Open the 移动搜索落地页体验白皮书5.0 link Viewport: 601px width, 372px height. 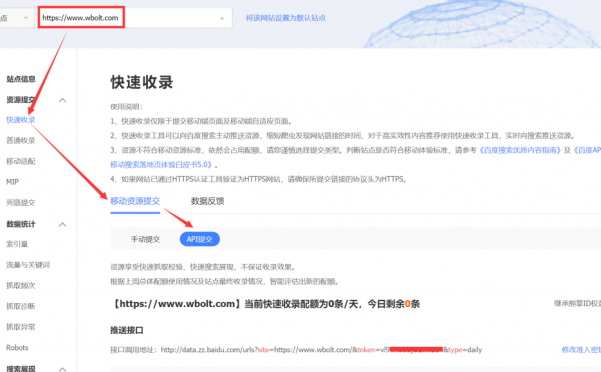click(162, 165)
